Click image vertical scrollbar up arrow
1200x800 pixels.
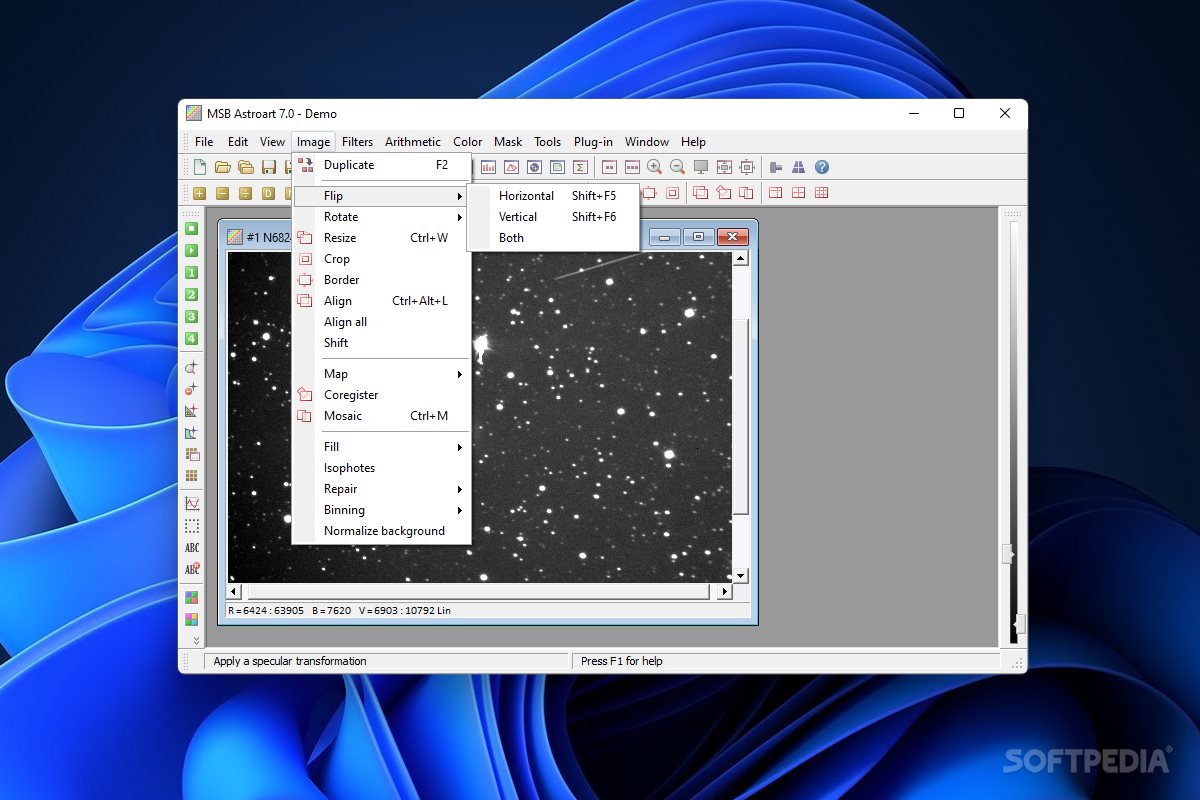coord(740,259)
